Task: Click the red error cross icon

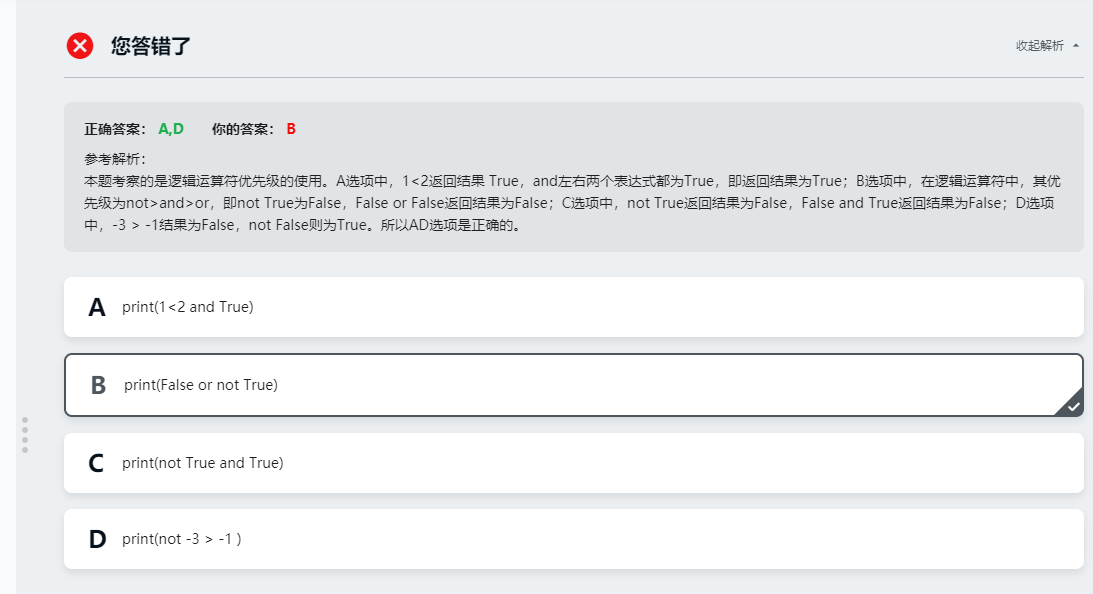Action: tap(80, 45)
